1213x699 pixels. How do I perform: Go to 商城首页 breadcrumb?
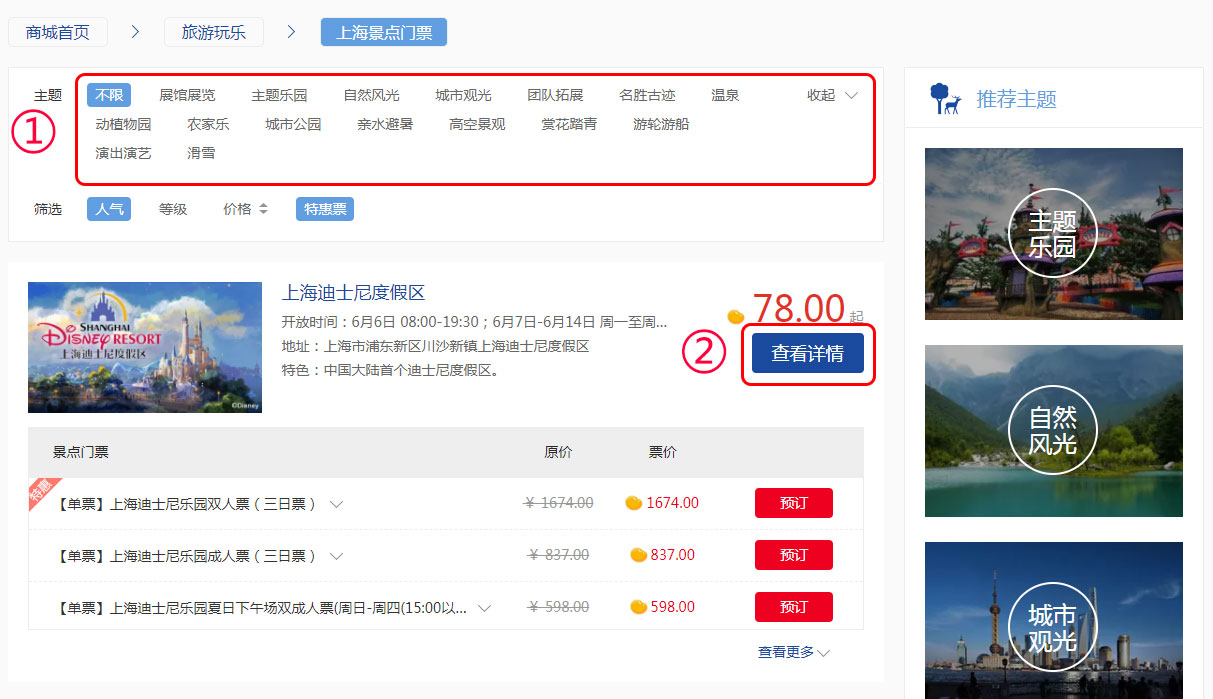(58, 32)
